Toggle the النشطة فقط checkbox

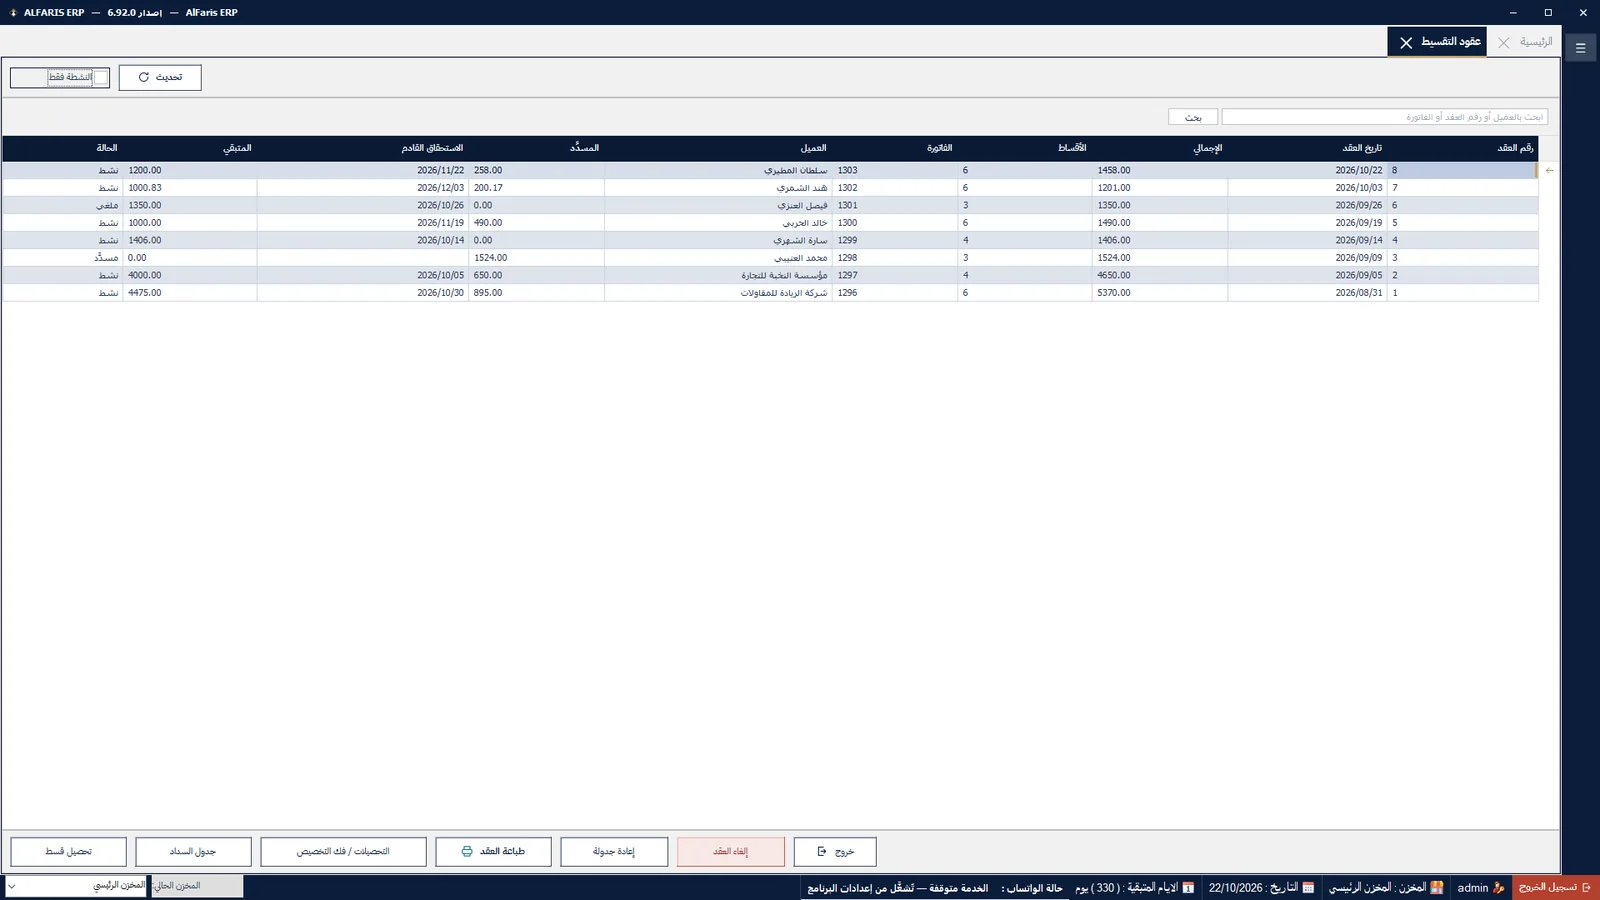click(x=100, y=78)
